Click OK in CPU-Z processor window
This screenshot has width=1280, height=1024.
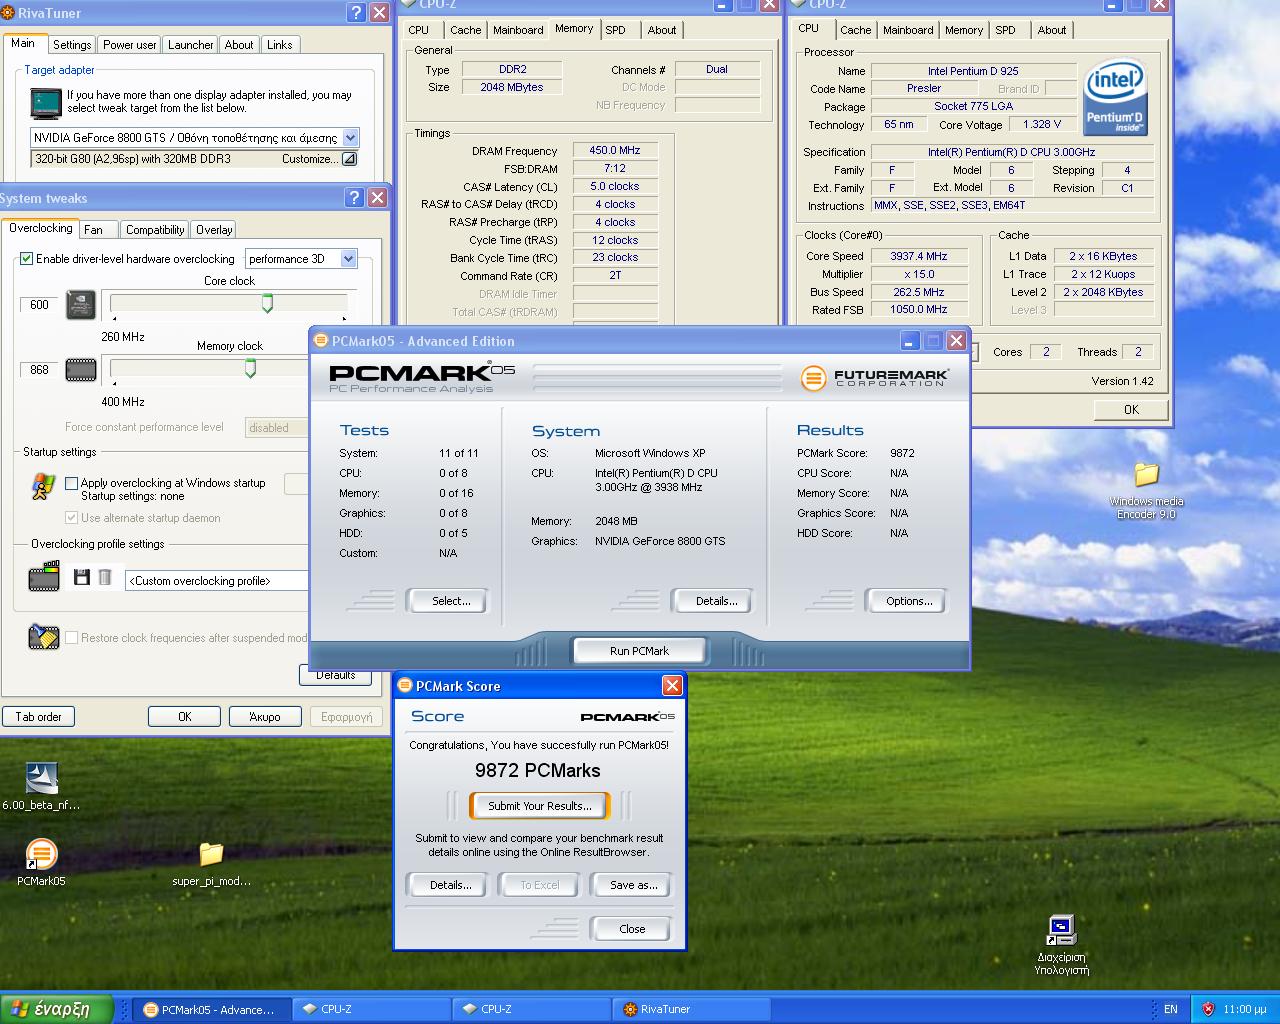pyautogui.click(x=1131, y=409)
